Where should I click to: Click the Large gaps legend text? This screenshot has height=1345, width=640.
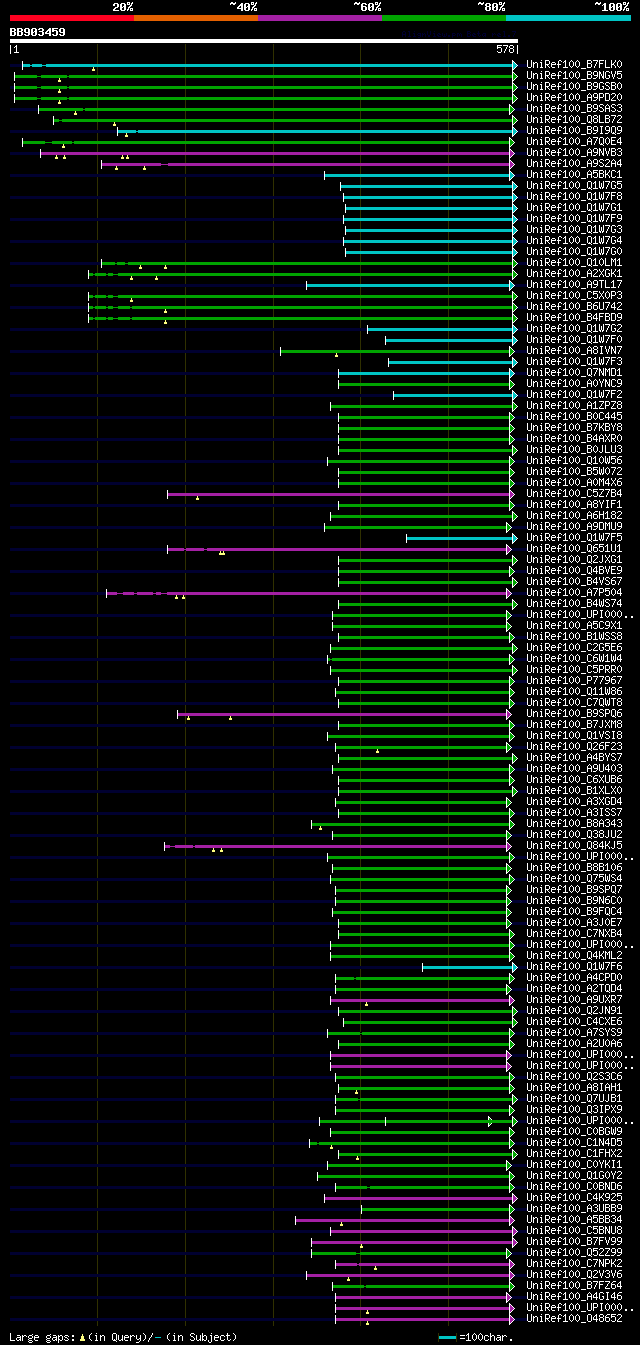(123, 1337)
